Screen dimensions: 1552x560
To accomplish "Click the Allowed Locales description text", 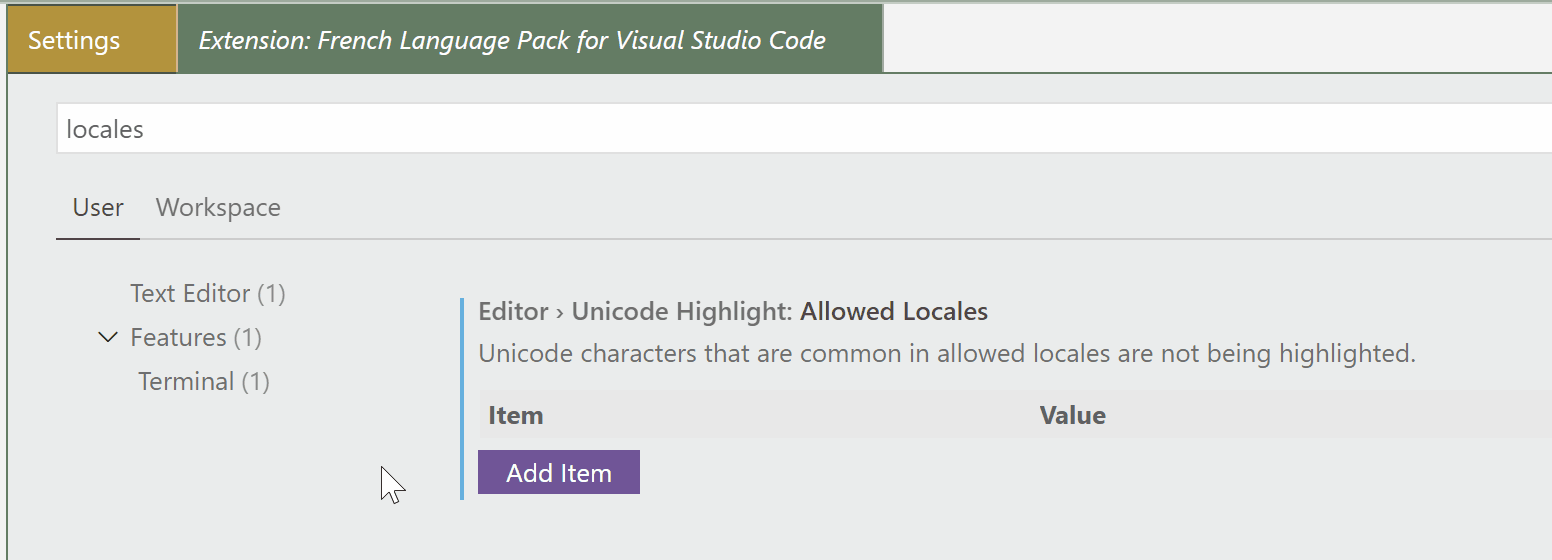I will [946, 354].
